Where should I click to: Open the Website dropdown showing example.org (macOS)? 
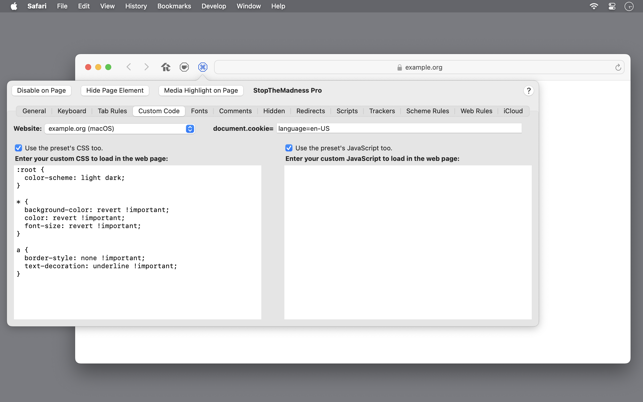coord(120,128)
